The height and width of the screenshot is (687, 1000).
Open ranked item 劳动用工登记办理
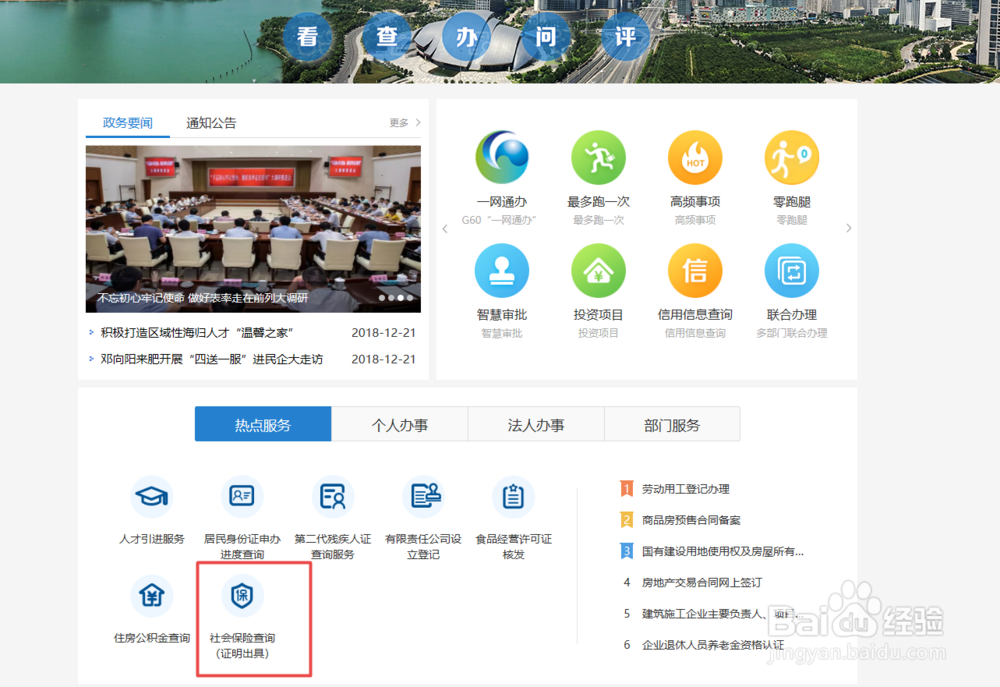(686, 489)
